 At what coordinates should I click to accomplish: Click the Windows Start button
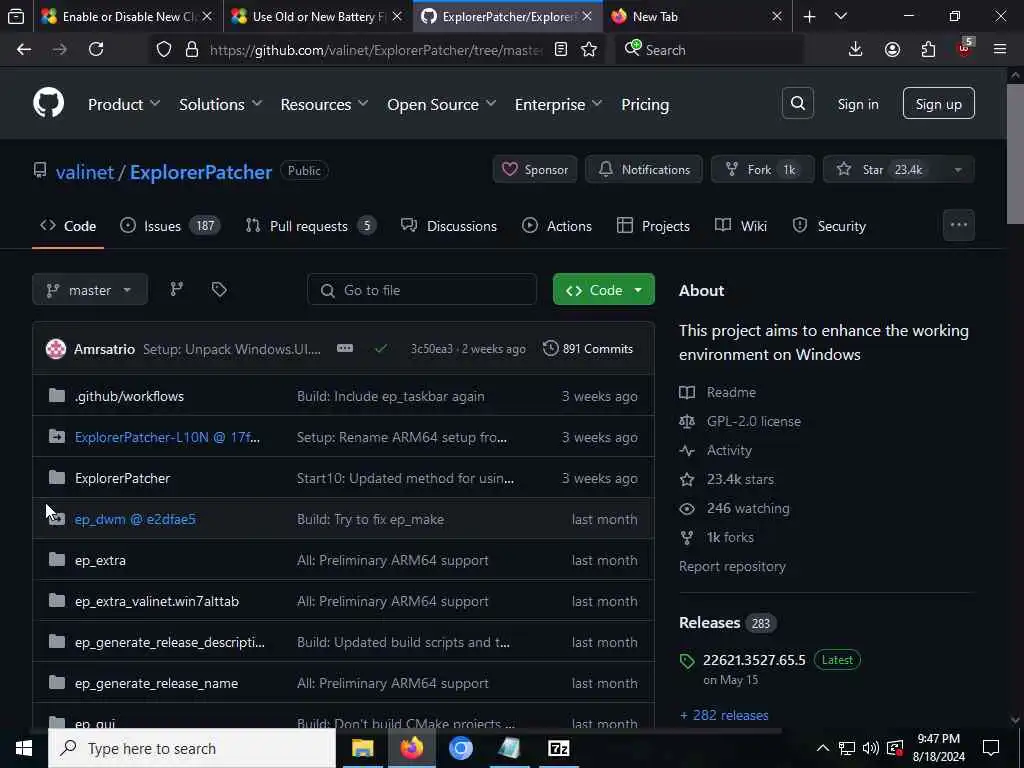point(24,748)
